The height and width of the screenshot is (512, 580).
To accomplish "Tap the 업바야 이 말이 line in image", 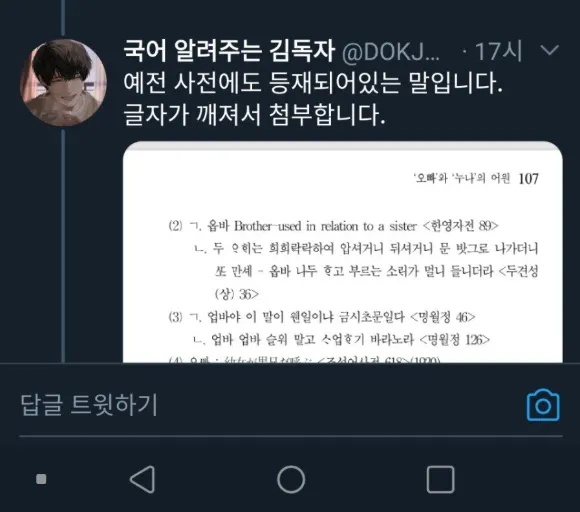I will [322, 317].
